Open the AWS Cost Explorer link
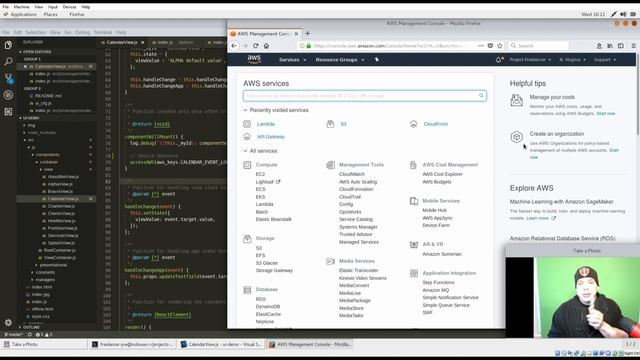This screenshot has height=360, width=640. (442, 174)
